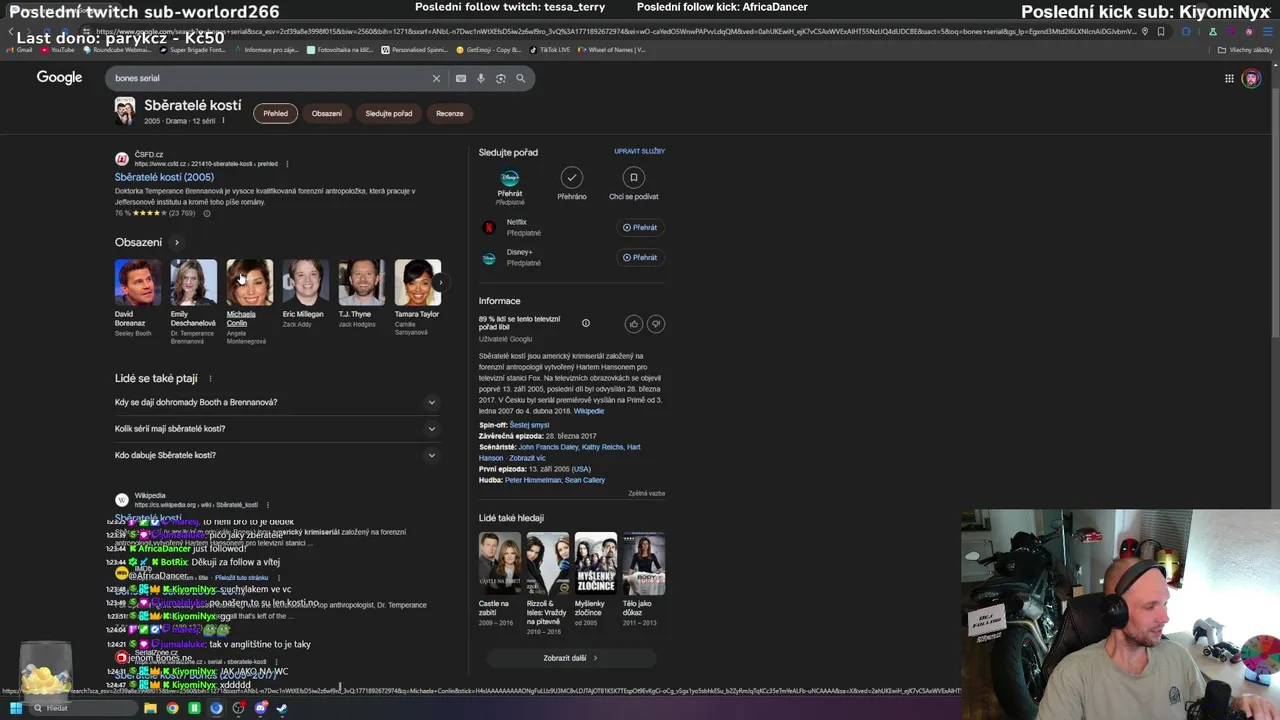Clear the Google search box text
Viewport: 1280px width, 720px height.
[x=436, y=78]
